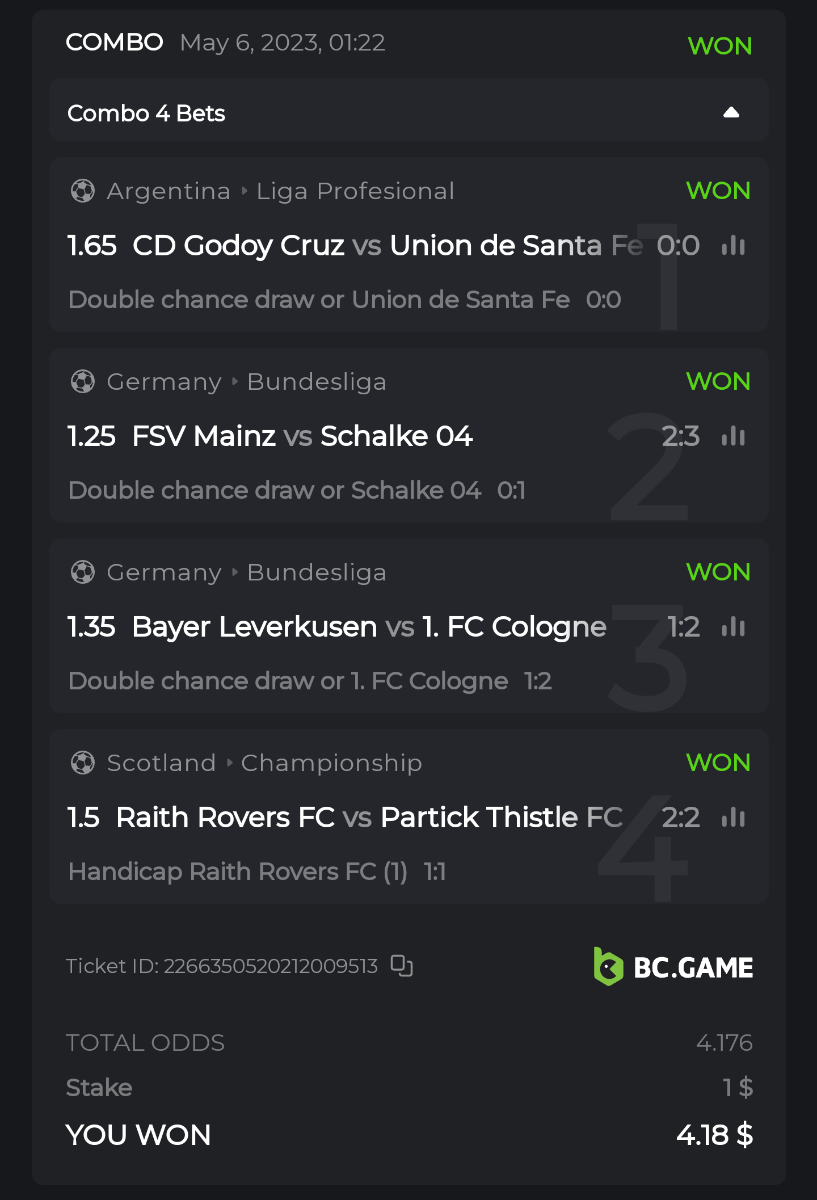The image size is (817, 1200).
Task: Open FSV Mainz vs Schalke 04 match
Action: coord(301,436)
